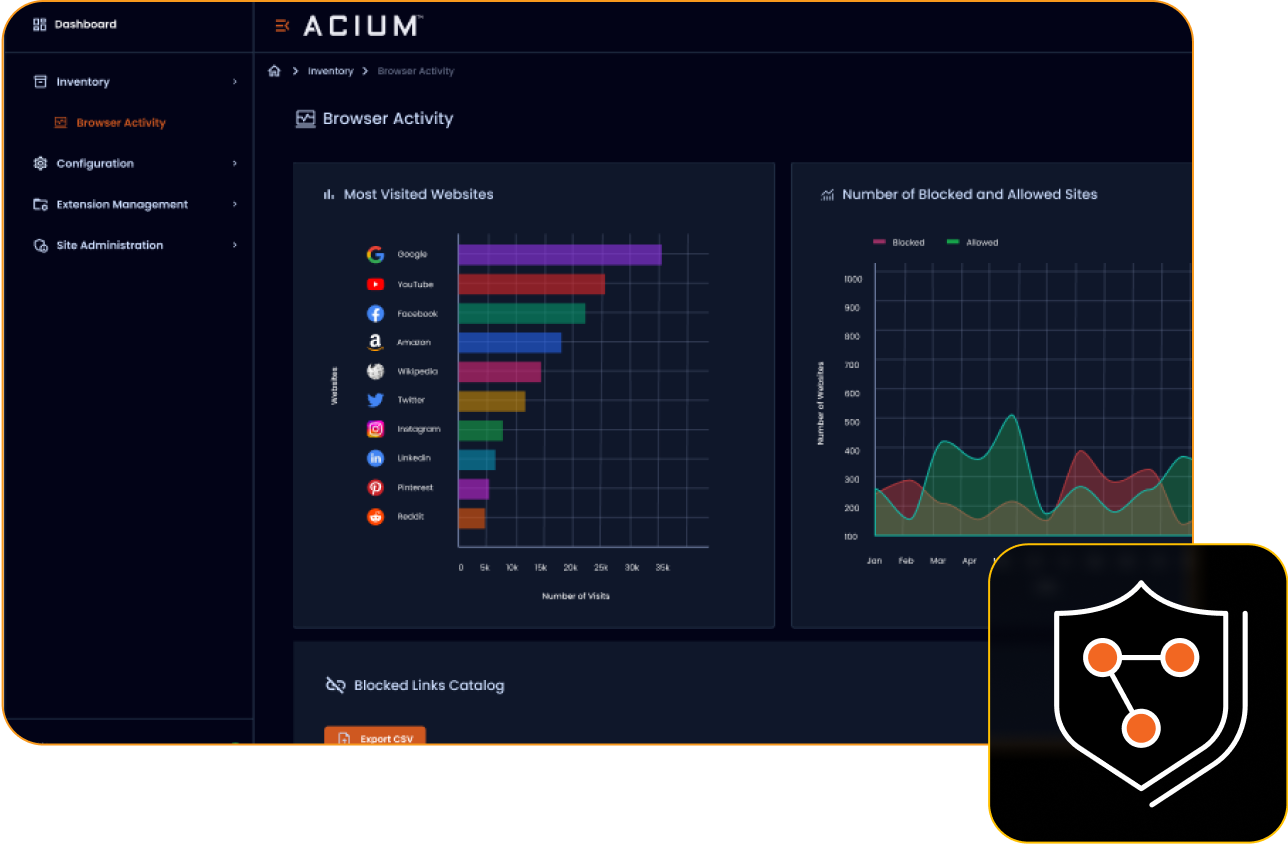Open the Dashboard grid icon

(x=40, y=24)
